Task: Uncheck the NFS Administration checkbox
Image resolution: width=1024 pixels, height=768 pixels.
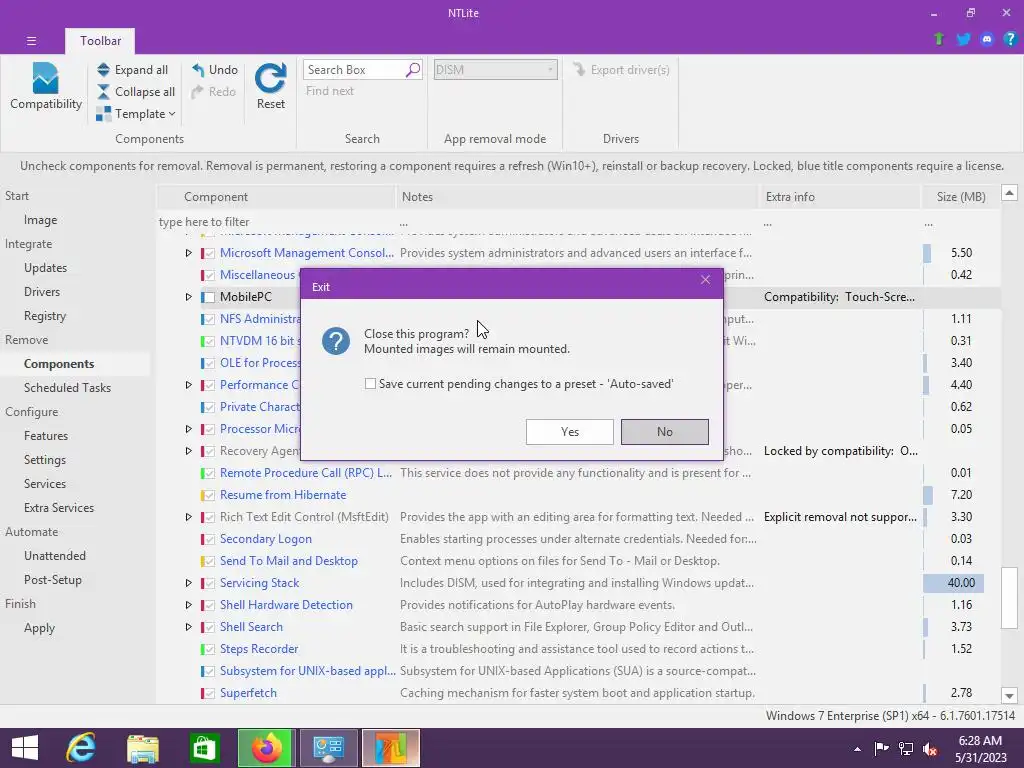Action: (209, 319)
